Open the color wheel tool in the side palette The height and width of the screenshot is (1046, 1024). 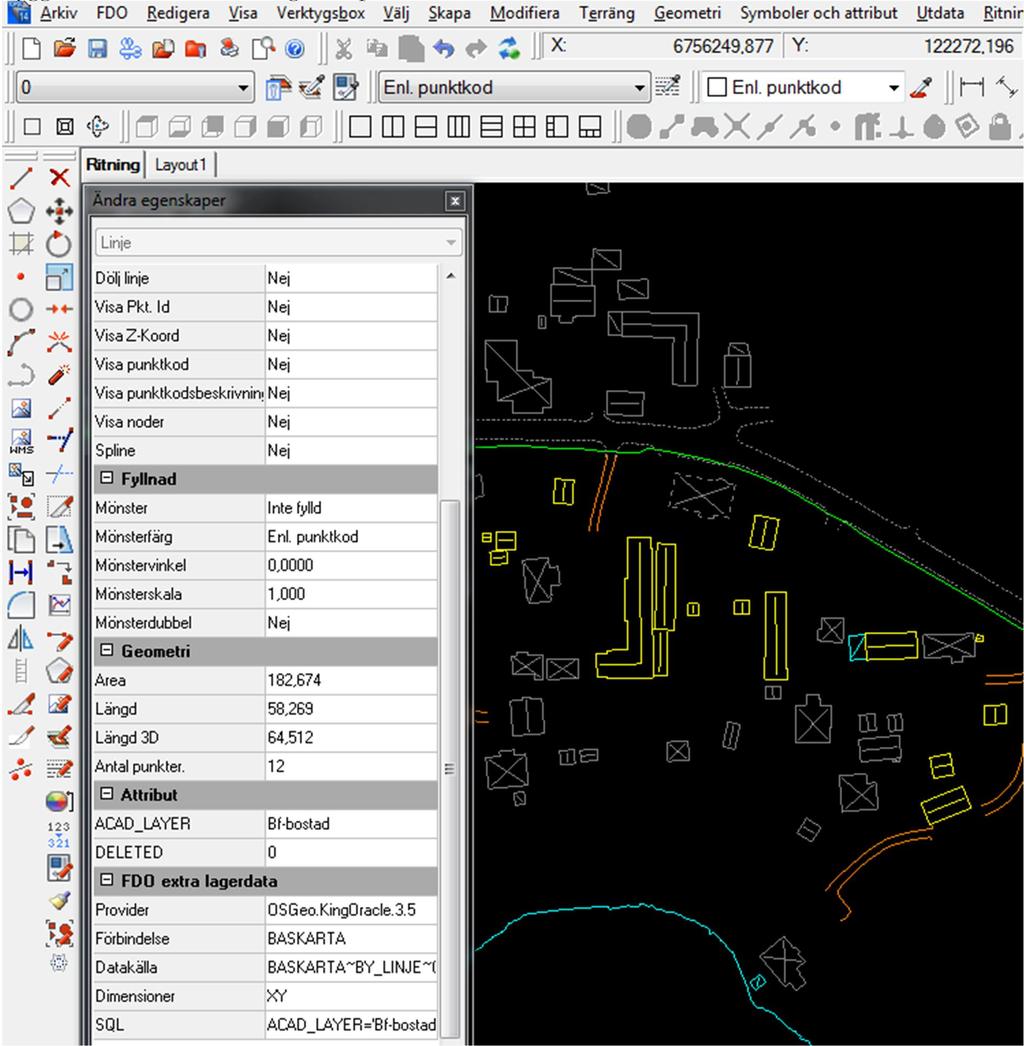point(59,801)
